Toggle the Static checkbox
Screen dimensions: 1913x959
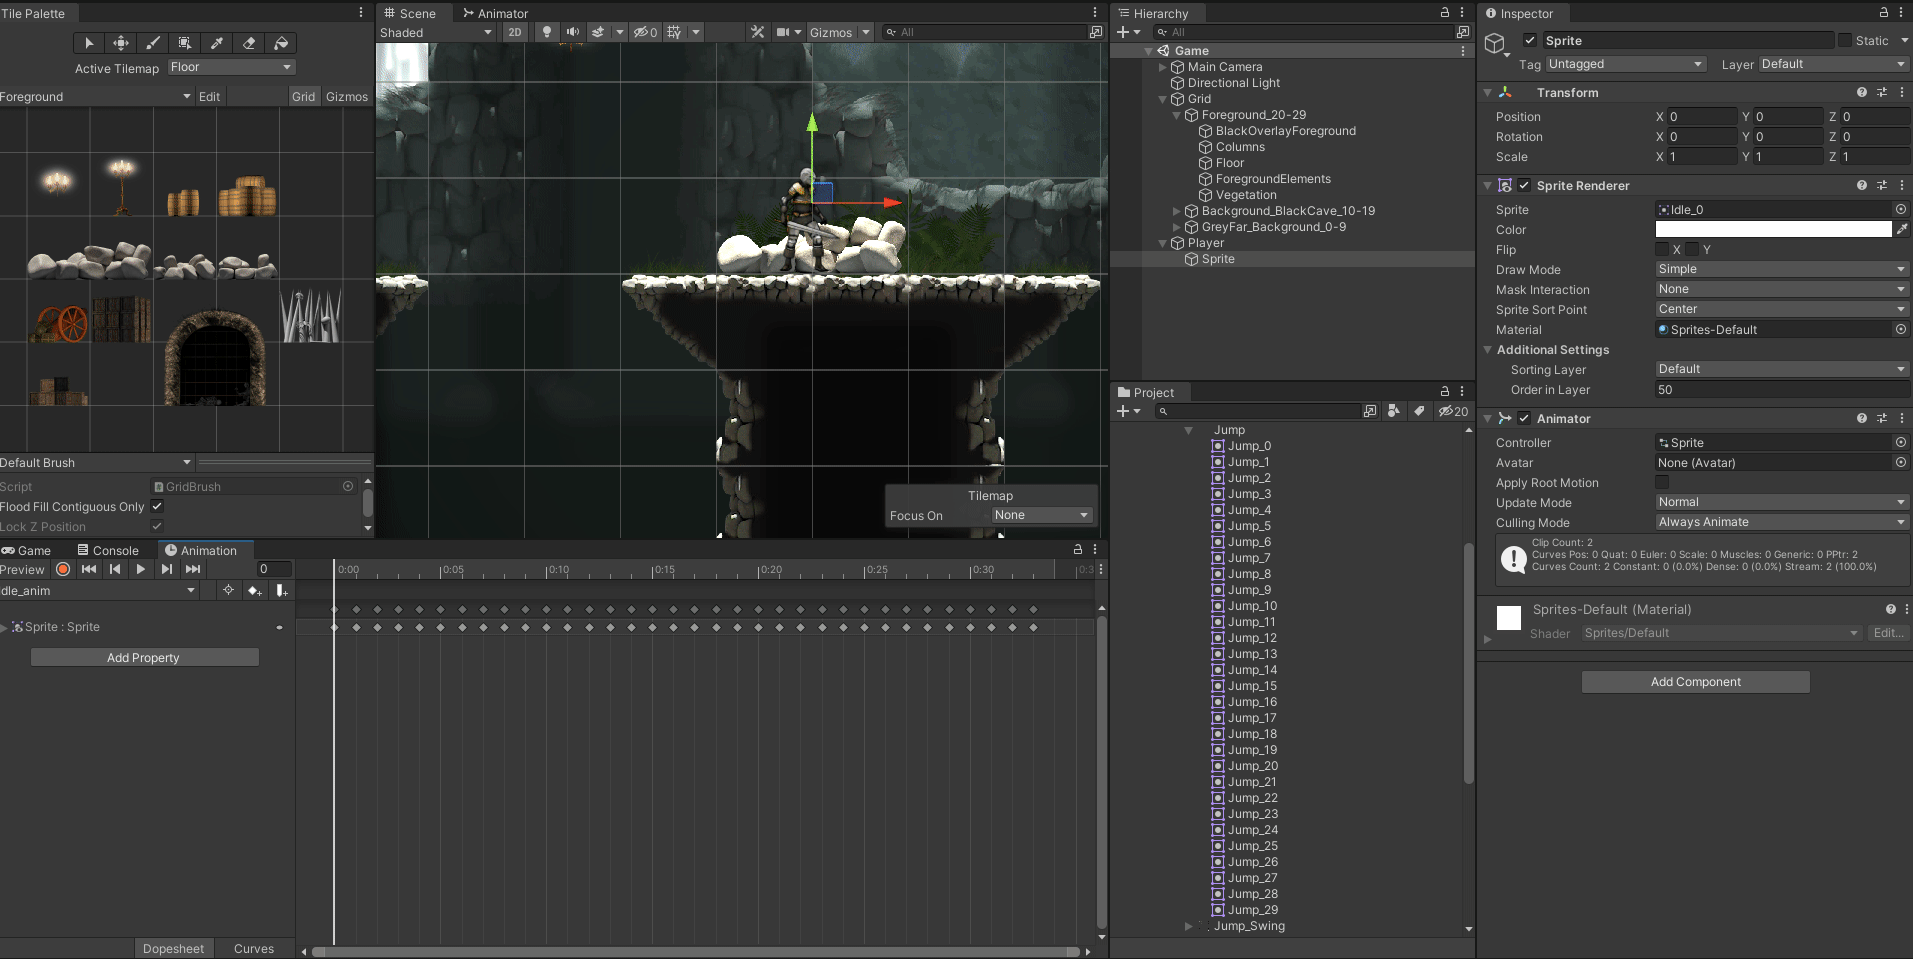[1845, 40]
